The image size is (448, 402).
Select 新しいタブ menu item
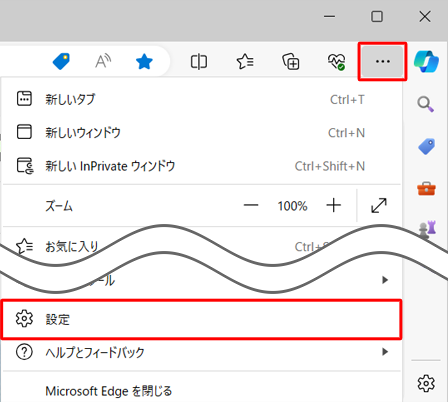[x=202, y=99]
